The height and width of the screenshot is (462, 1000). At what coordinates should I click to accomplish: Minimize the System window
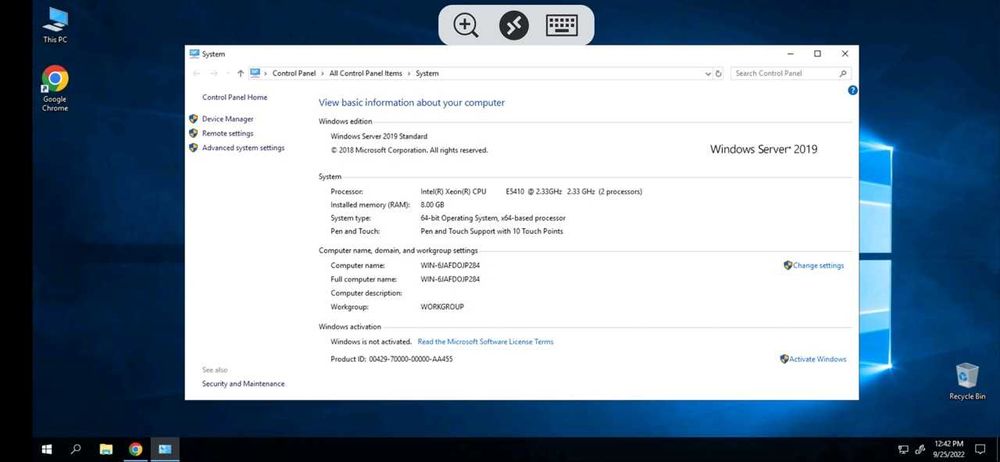point(790,54)
